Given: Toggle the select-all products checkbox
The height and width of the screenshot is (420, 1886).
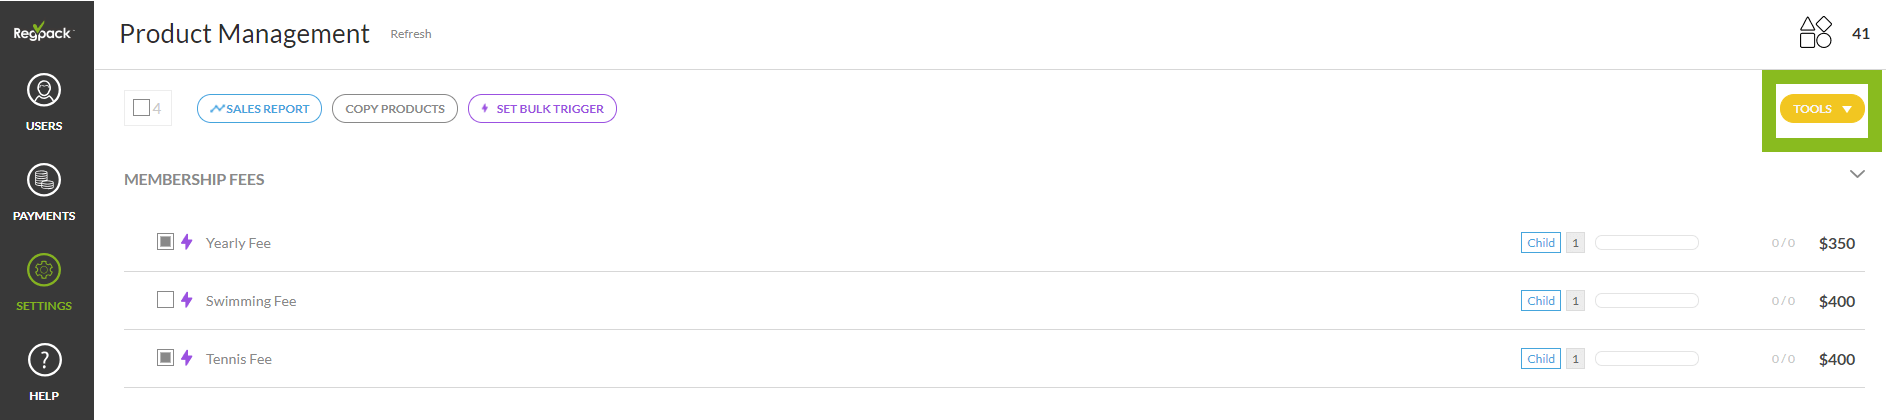Looking at the screenshot, I should (x=141, y=108).
